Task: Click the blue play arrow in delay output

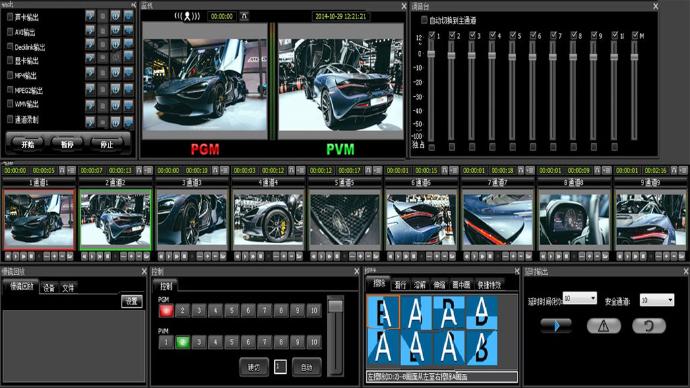Action: 556,326
